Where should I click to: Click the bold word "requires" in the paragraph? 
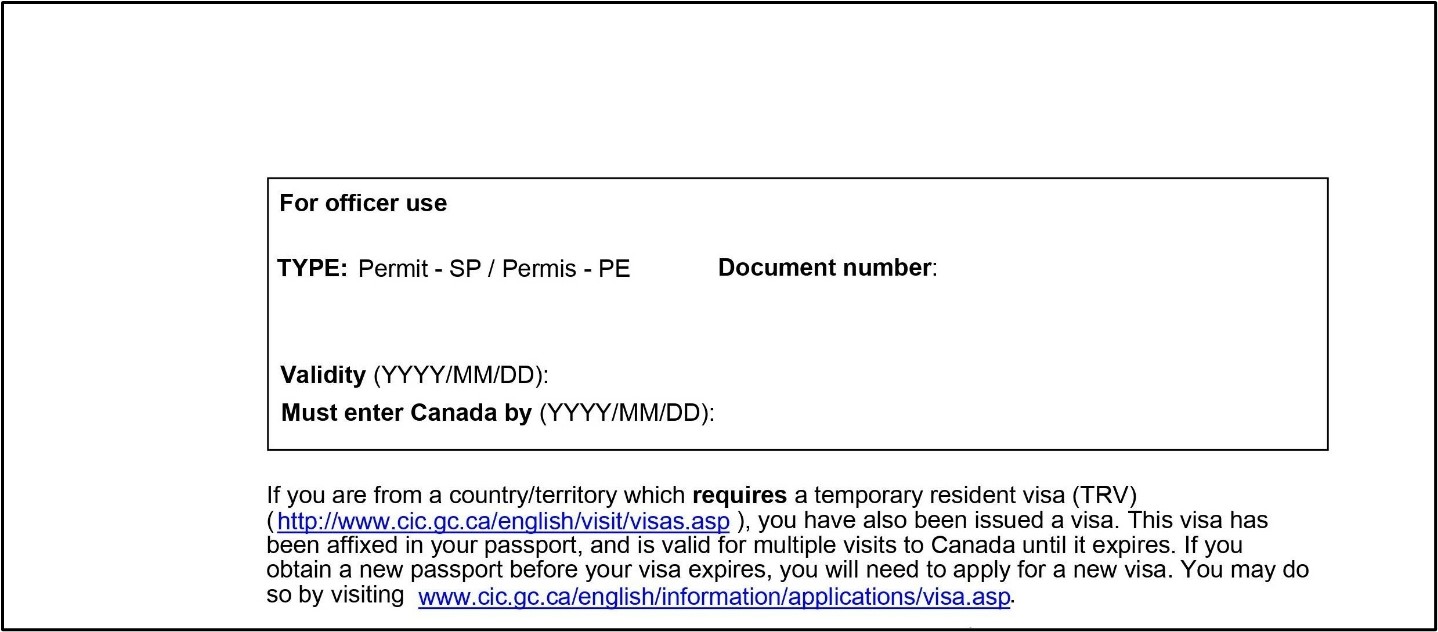click(739, 495)
